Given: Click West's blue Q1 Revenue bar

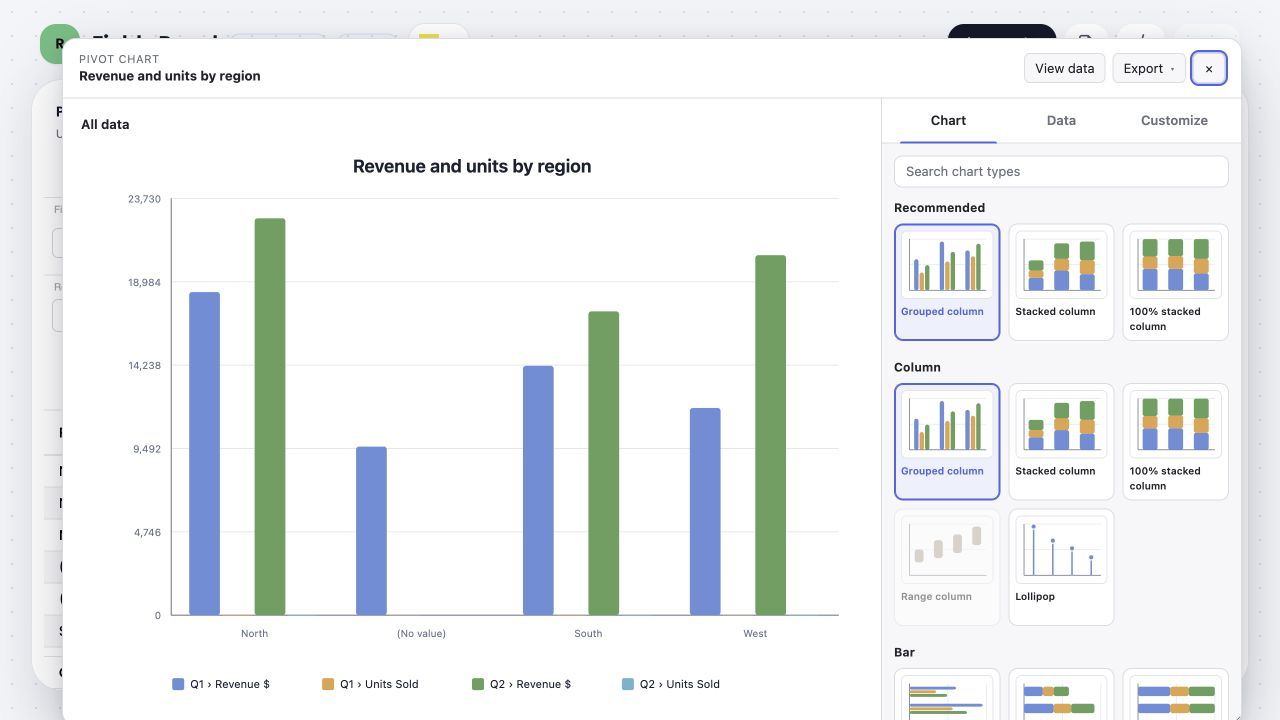Looking at the screenshot, I should click(x=705, y=512).
